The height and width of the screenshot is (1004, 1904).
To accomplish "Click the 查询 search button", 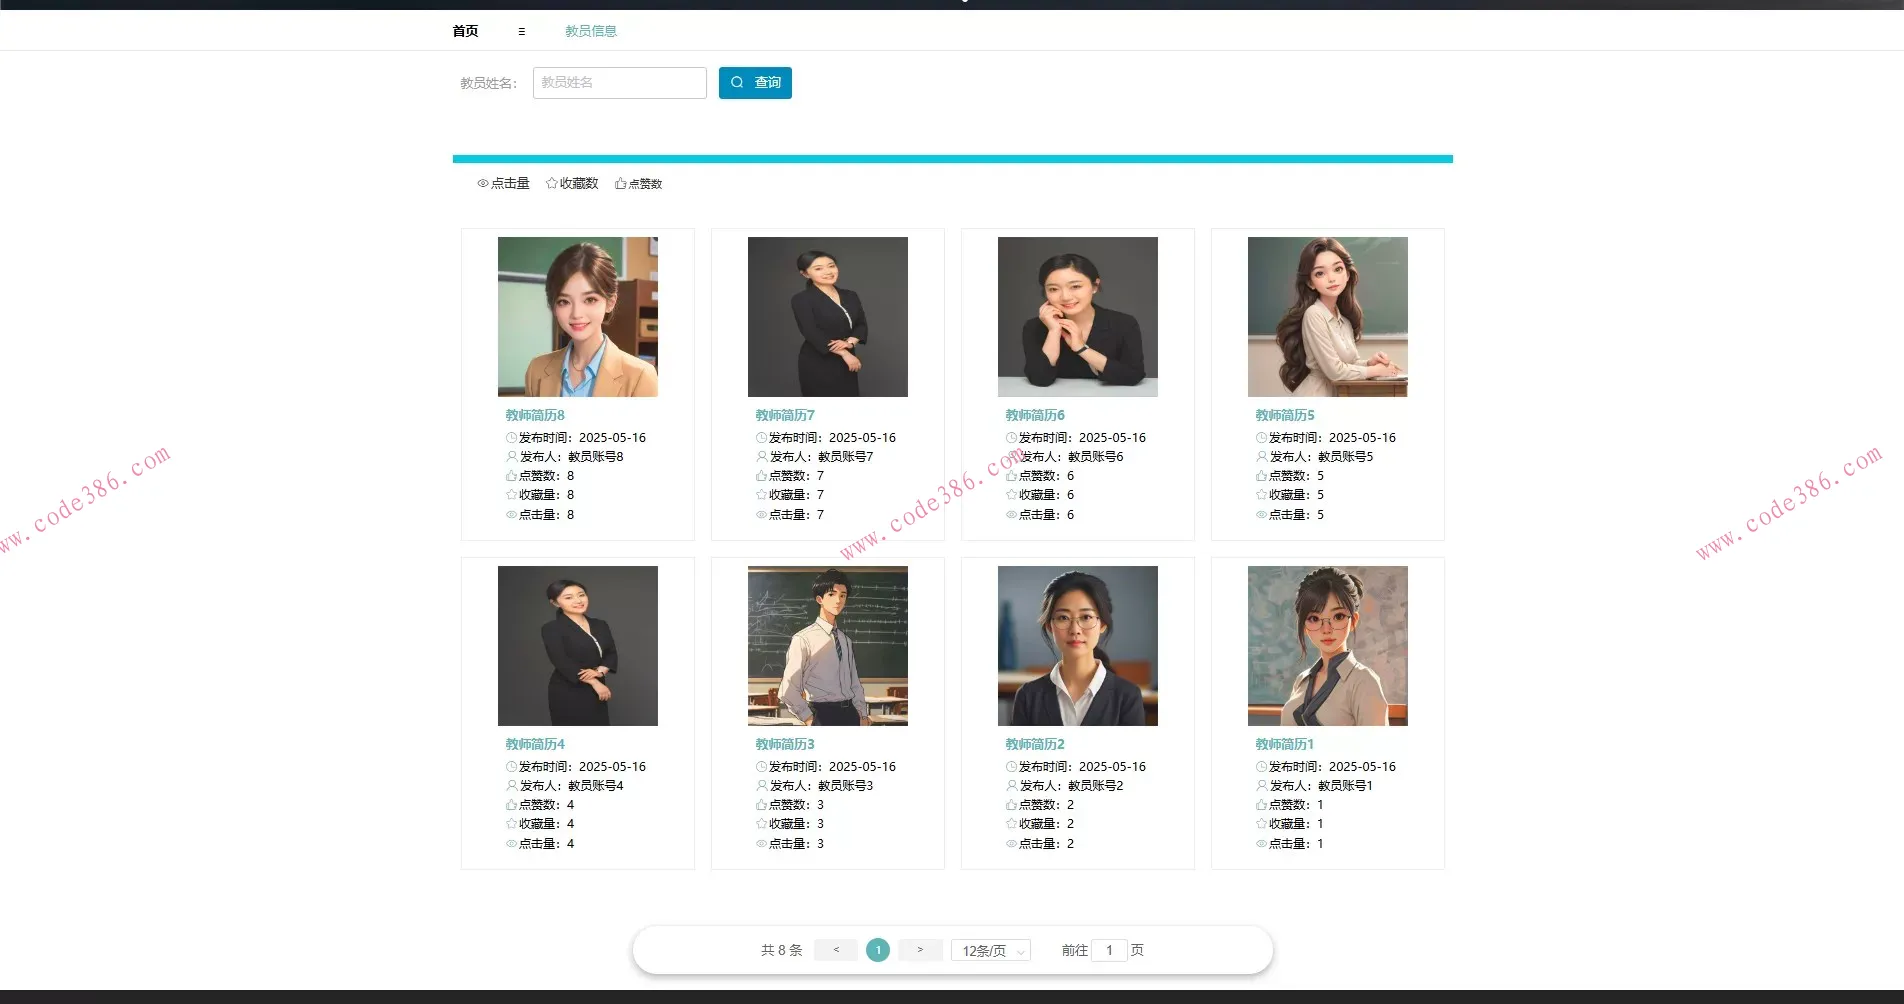I will click(755, 83).
